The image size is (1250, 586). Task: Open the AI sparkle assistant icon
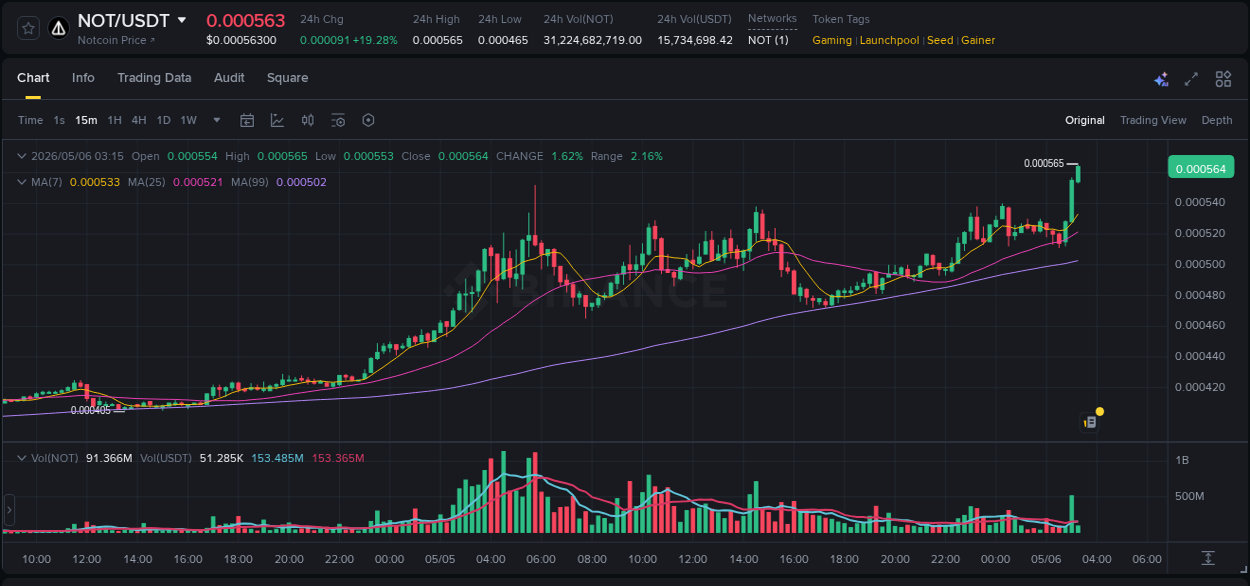pyautogui.click(x=1161, y=79)
